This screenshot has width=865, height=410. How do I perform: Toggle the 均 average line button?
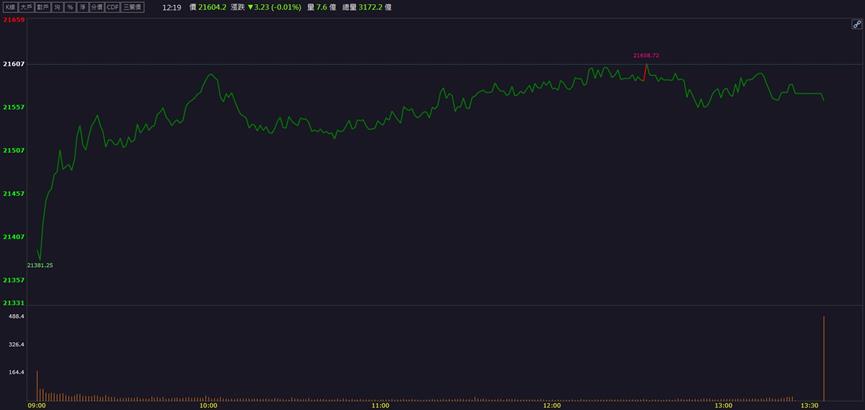(x=56, y=8)
